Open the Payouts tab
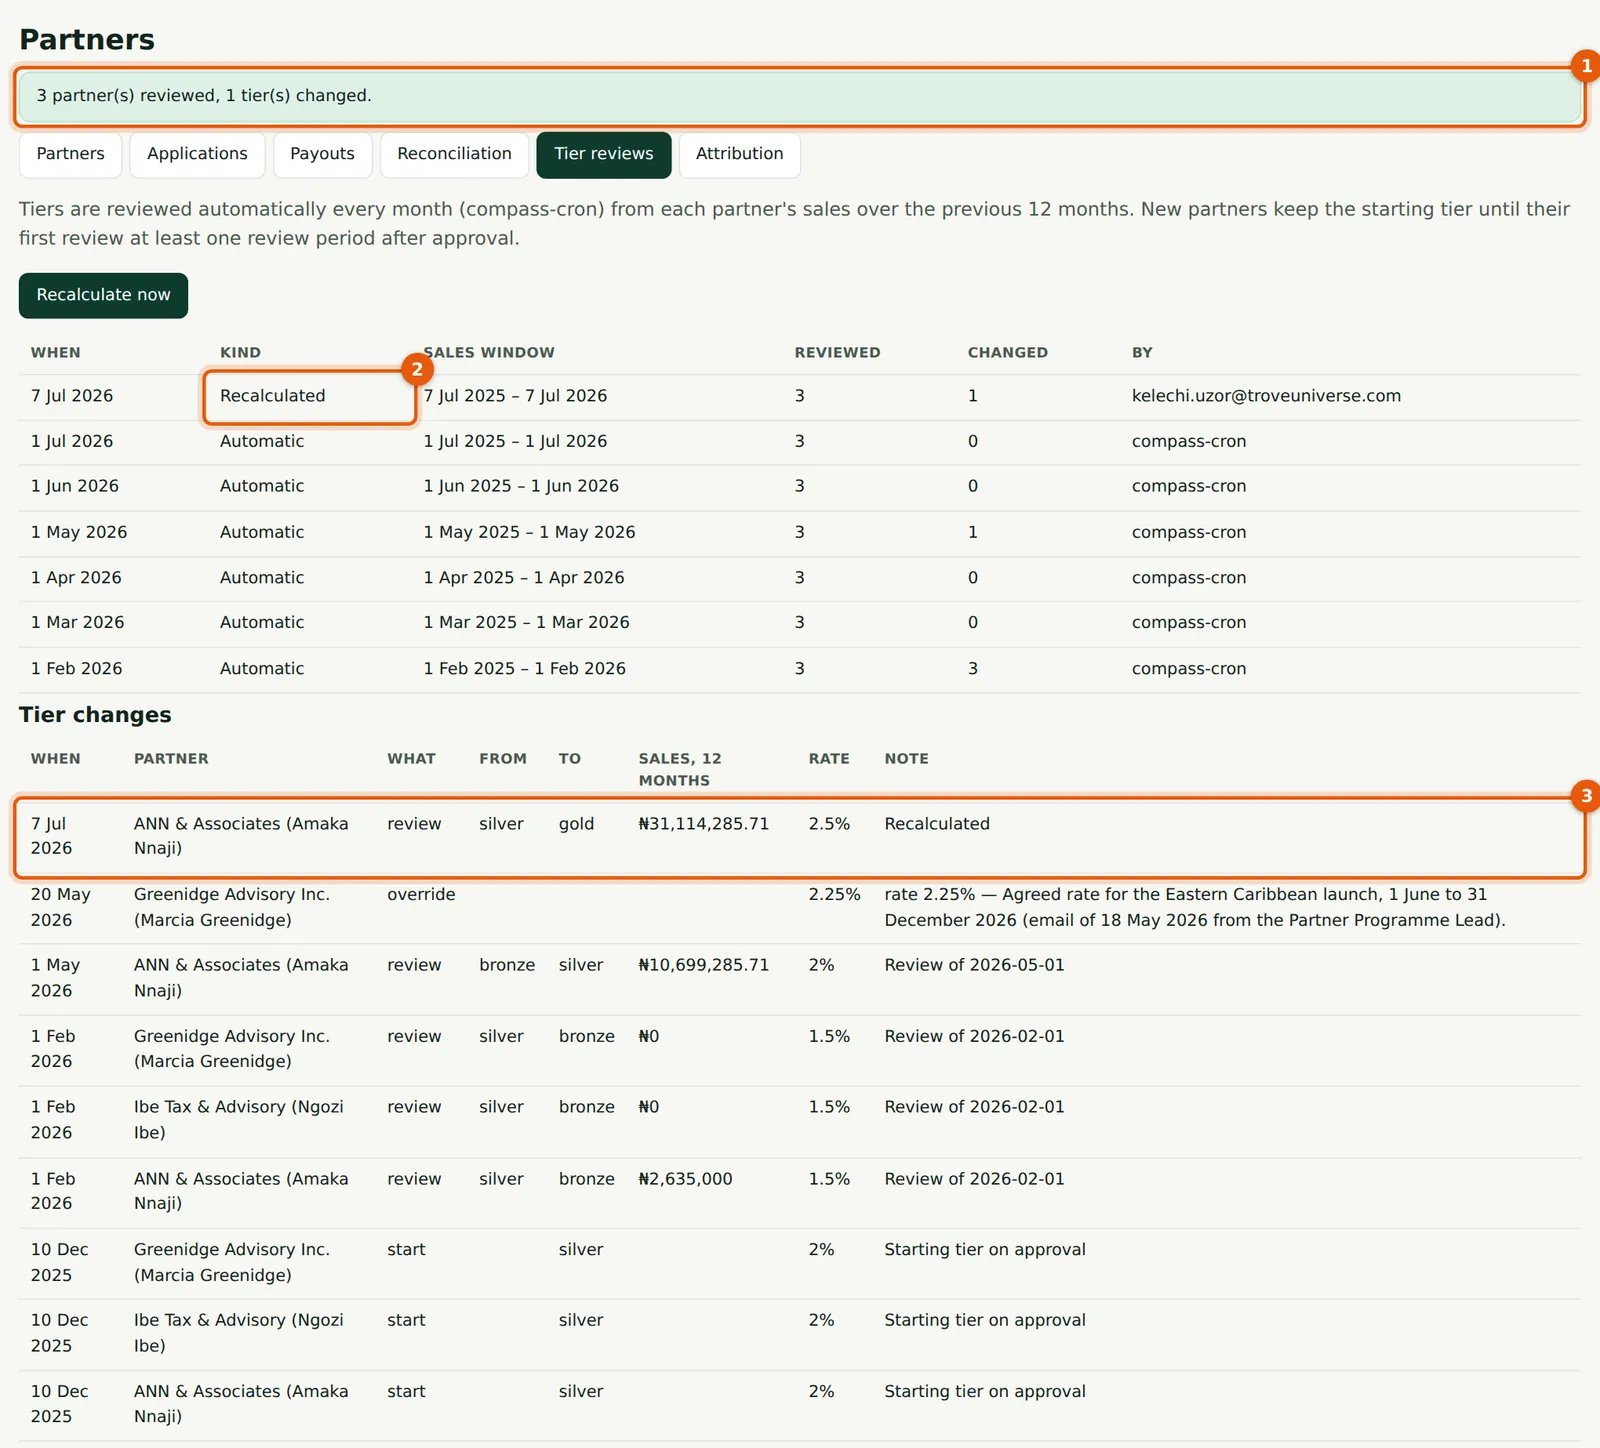1600x1448 pixels. pyautogui.click(x=322, y=154)
